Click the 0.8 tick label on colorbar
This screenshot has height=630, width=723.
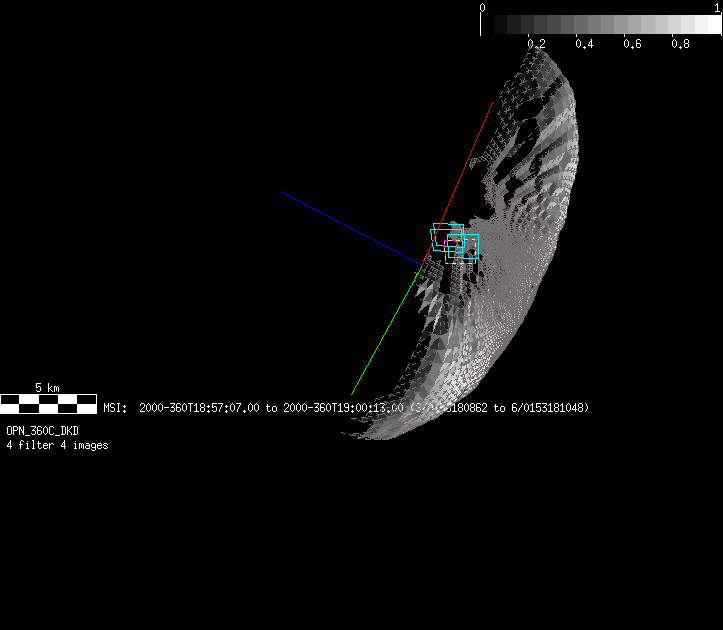point(680,44)
